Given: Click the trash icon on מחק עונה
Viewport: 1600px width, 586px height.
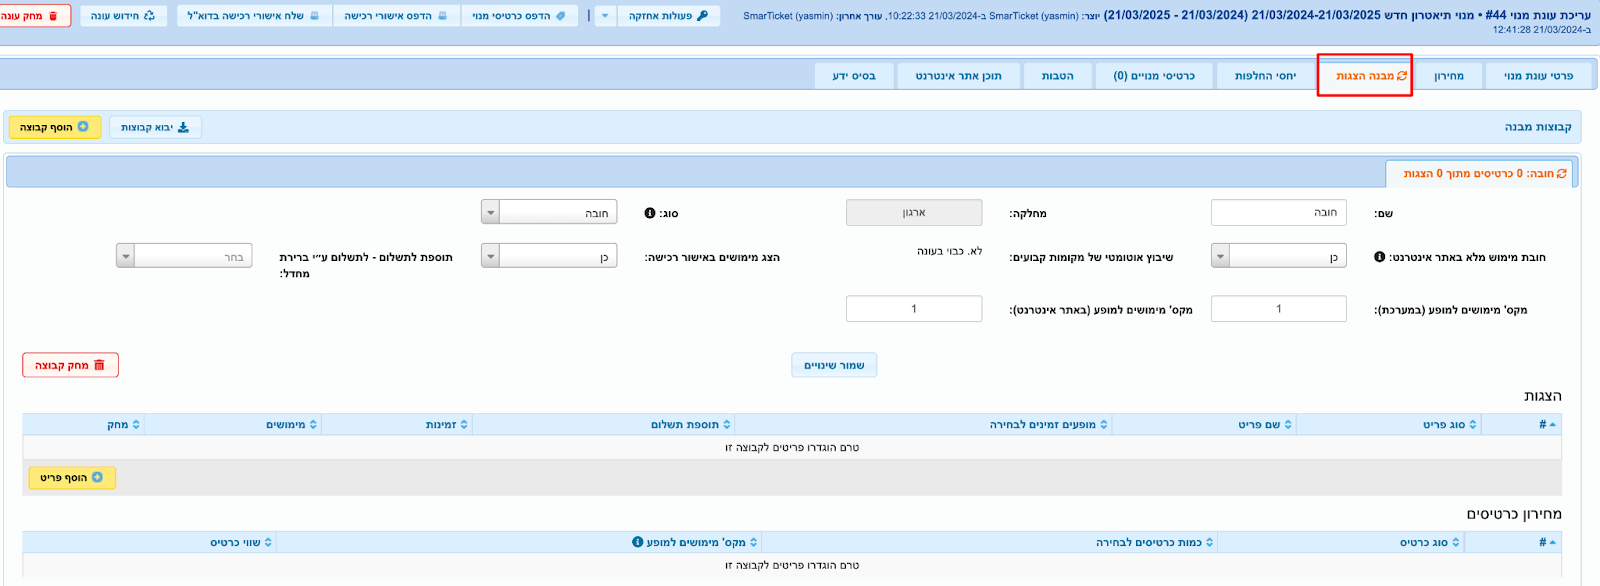Looking at the screenshot, I should [x=53, y=16].
